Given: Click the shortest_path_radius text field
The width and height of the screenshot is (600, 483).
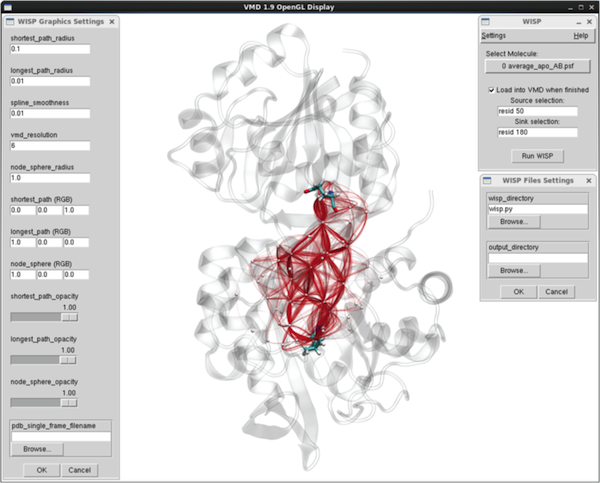Looking at the screenshot, I should (50, 48).
